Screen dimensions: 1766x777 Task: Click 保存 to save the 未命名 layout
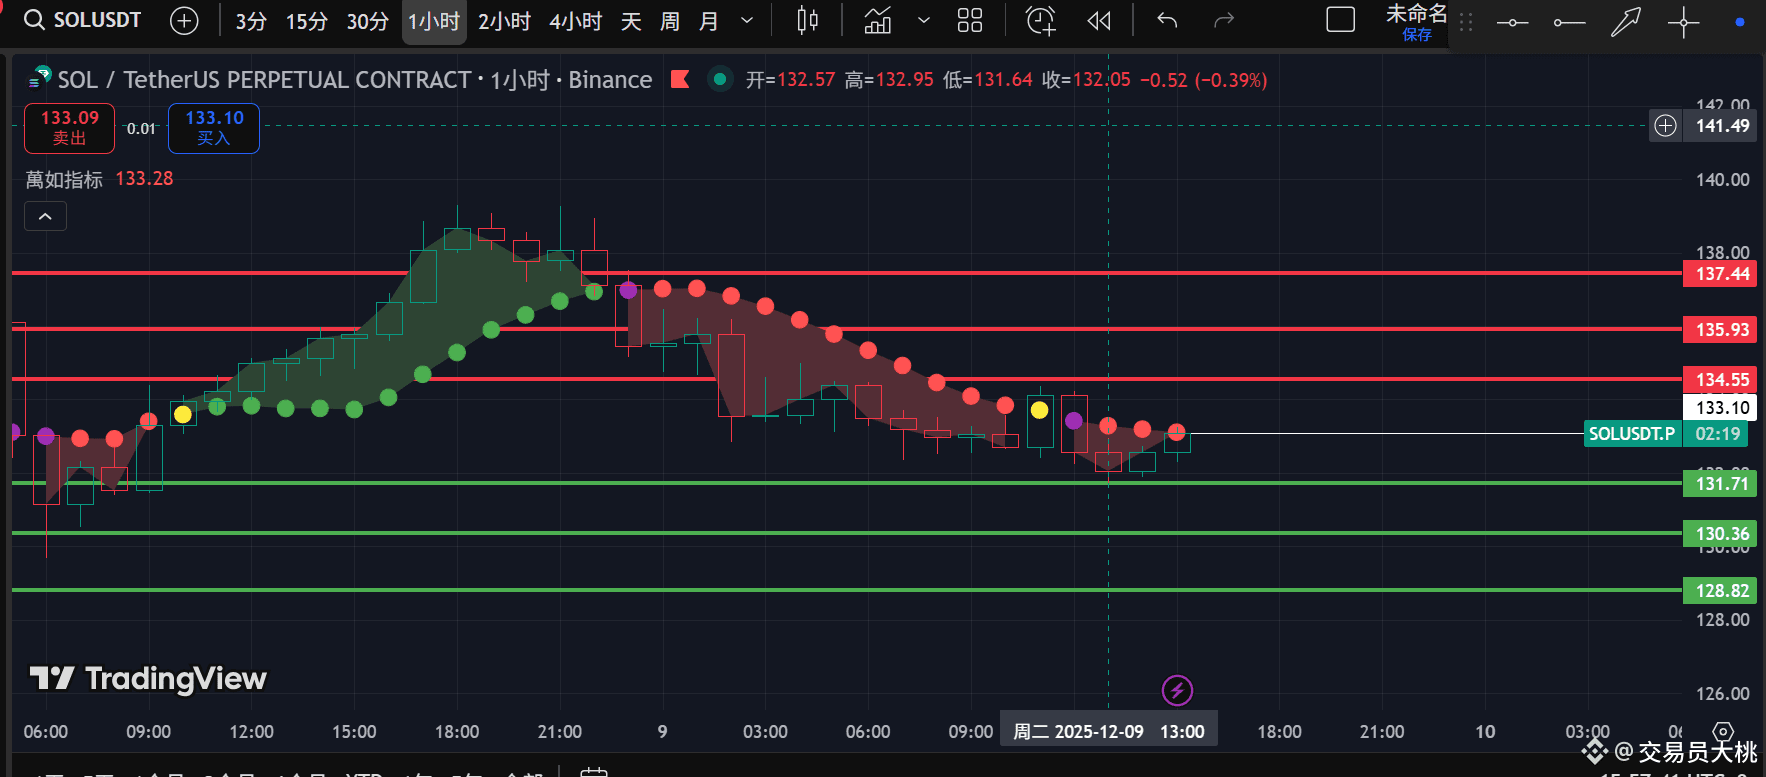click(1417, 35)
